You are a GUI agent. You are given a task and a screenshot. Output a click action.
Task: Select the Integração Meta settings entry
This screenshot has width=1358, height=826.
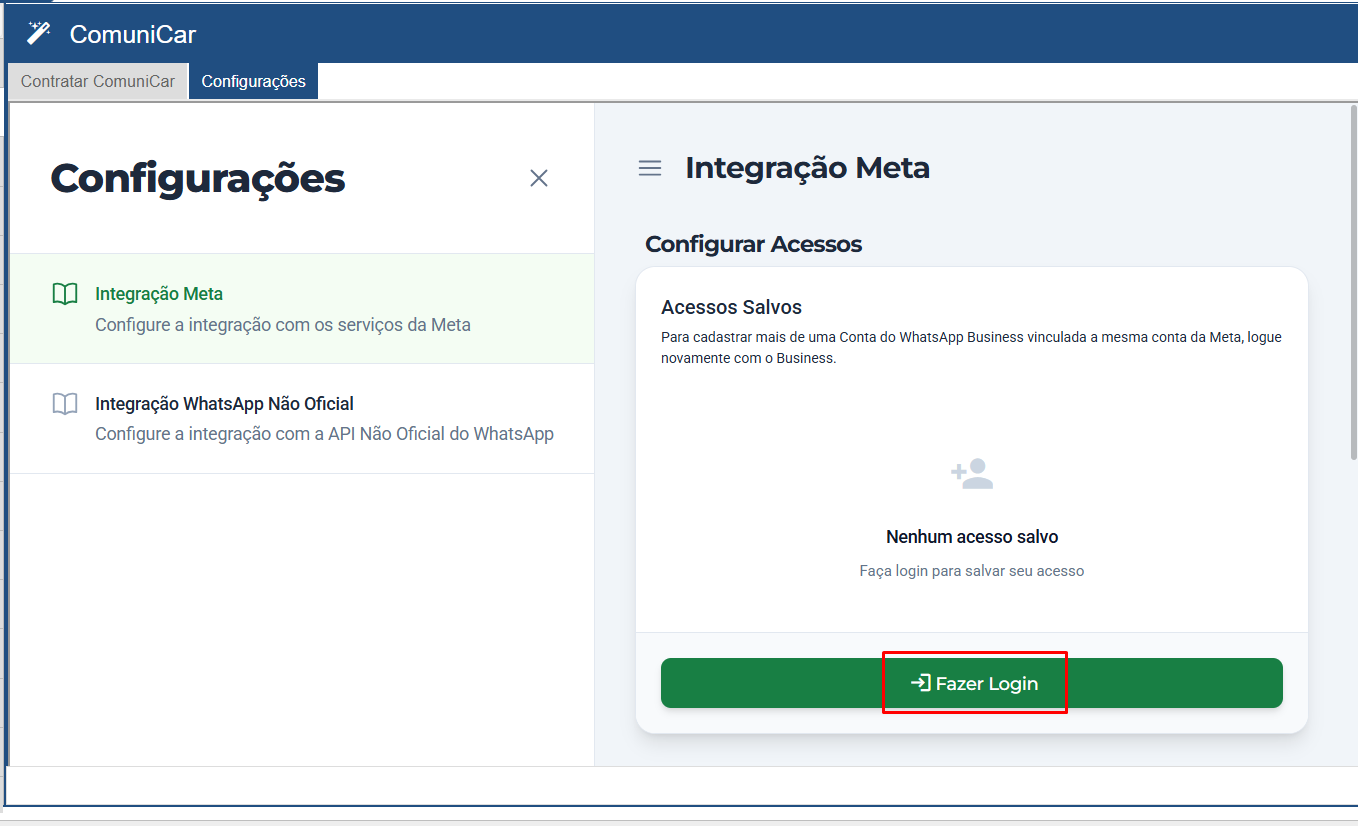(302, 309)
